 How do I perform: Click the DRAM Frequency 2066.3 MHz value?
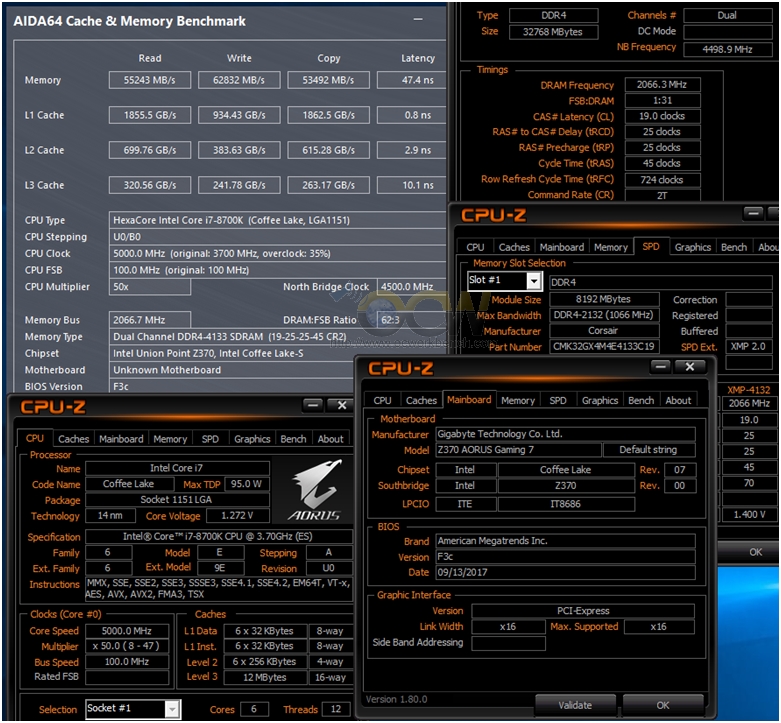tap(662, 85)
